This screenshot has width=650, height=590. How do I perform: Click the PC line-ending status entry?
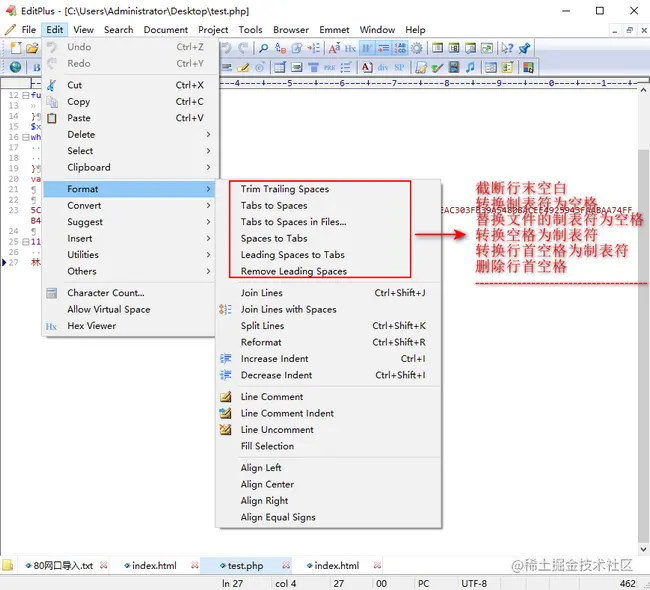pyautogui.click(x=423, y=583)
